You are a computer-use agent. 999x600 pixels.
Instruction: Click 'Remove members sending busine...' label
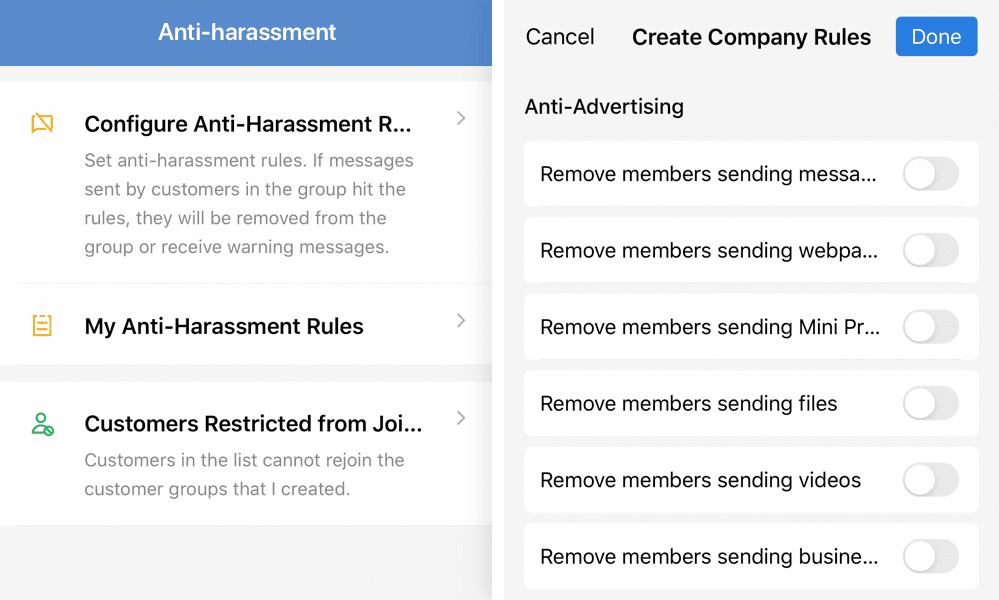[x=709, y=556]
